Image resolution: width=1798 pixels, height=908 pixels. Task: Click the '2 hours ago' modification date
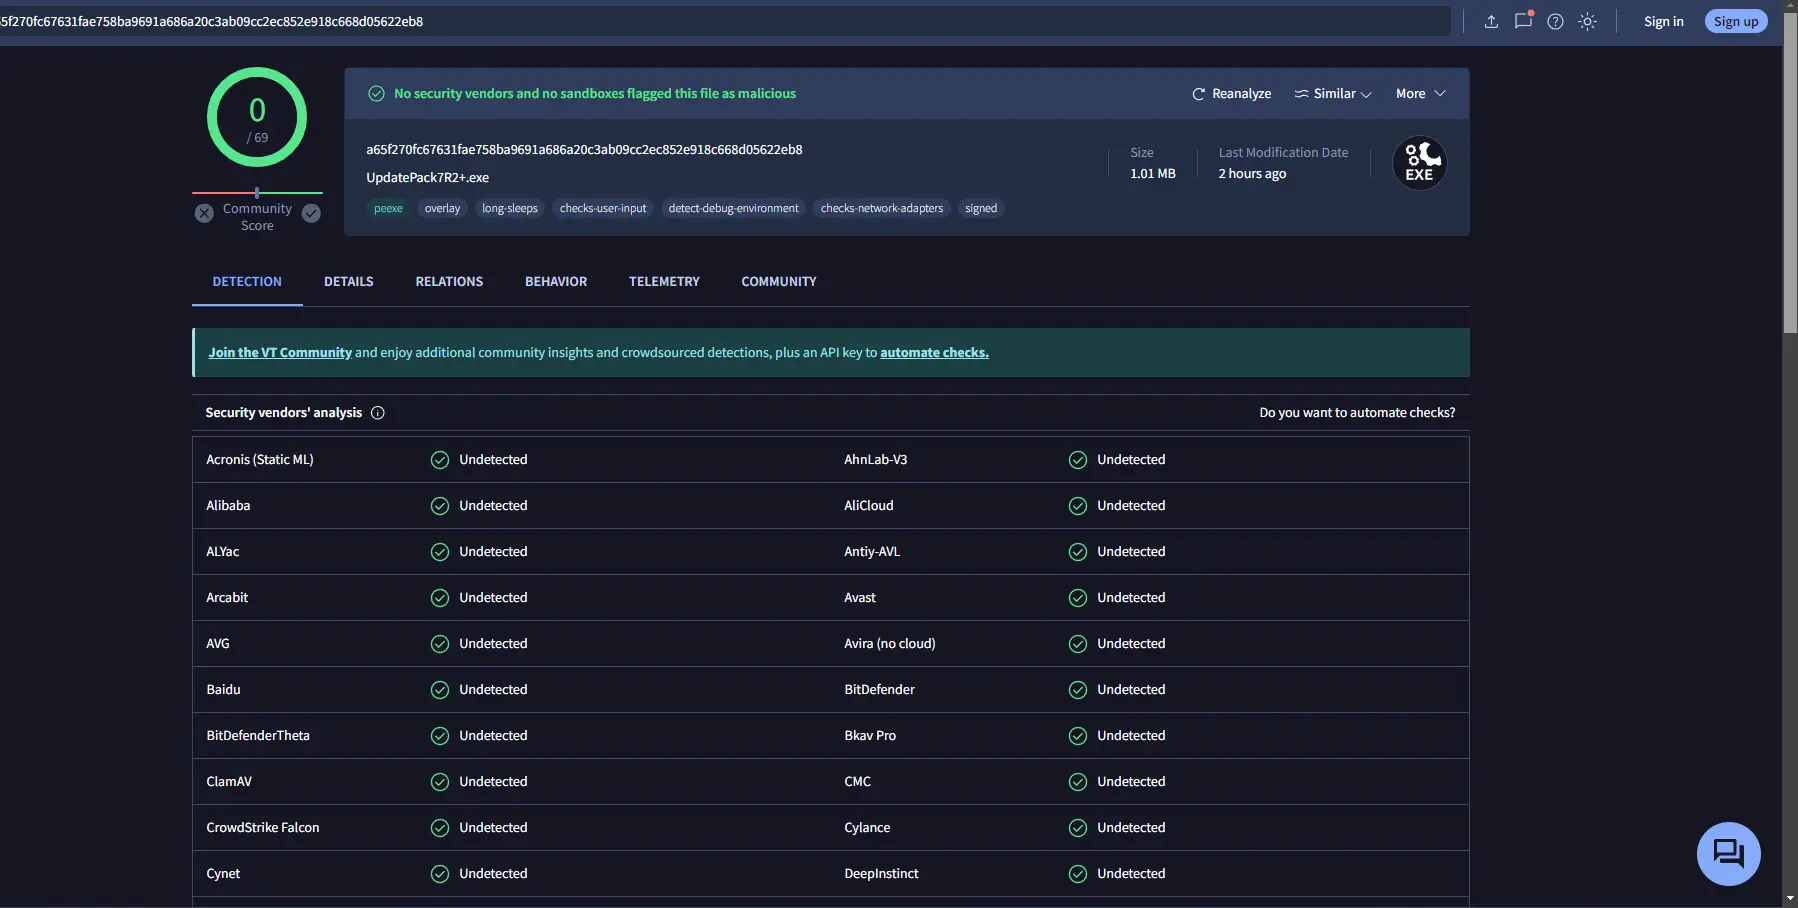coord(1252,174)
